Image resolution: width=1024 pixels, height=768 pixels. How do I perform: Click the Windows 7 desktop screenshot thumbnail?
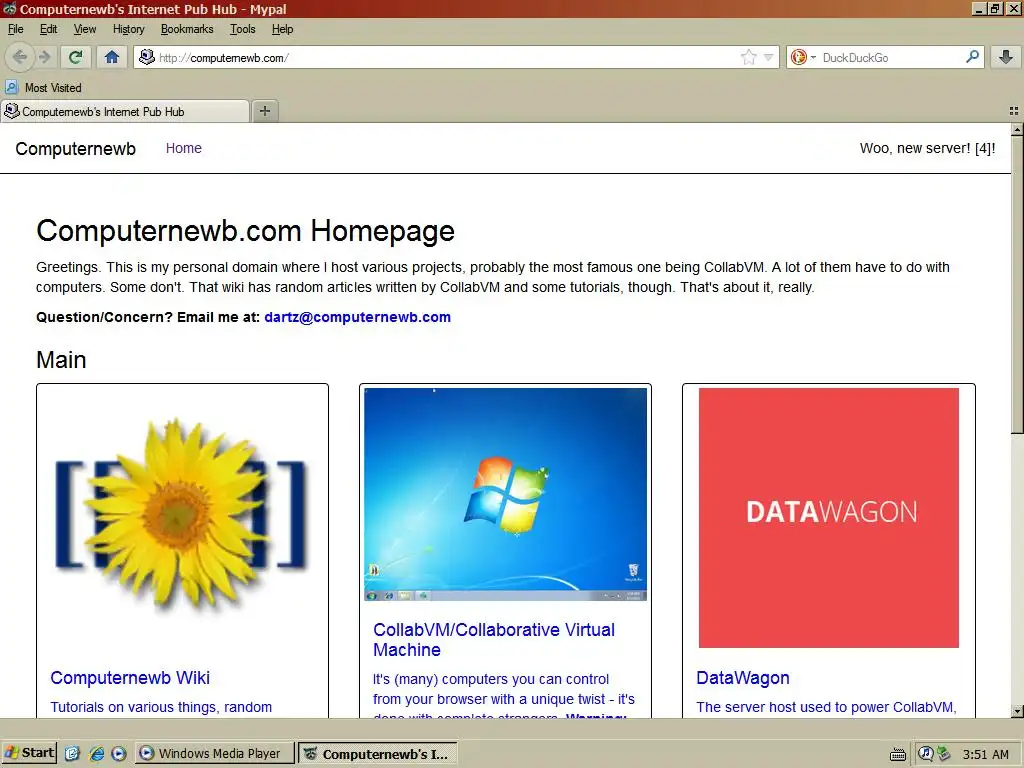point(505,494)
